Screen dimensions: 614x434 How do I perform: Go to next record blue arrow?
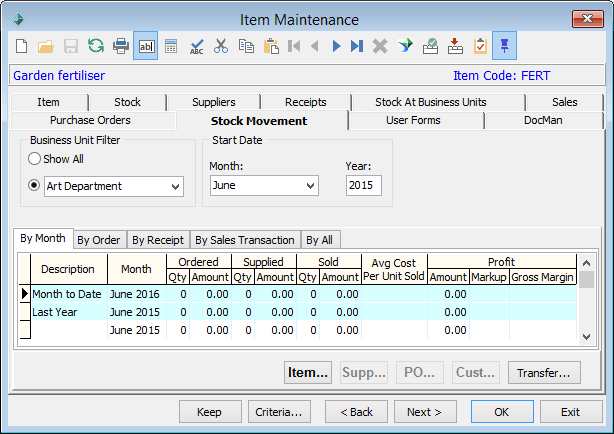(336, 46)
